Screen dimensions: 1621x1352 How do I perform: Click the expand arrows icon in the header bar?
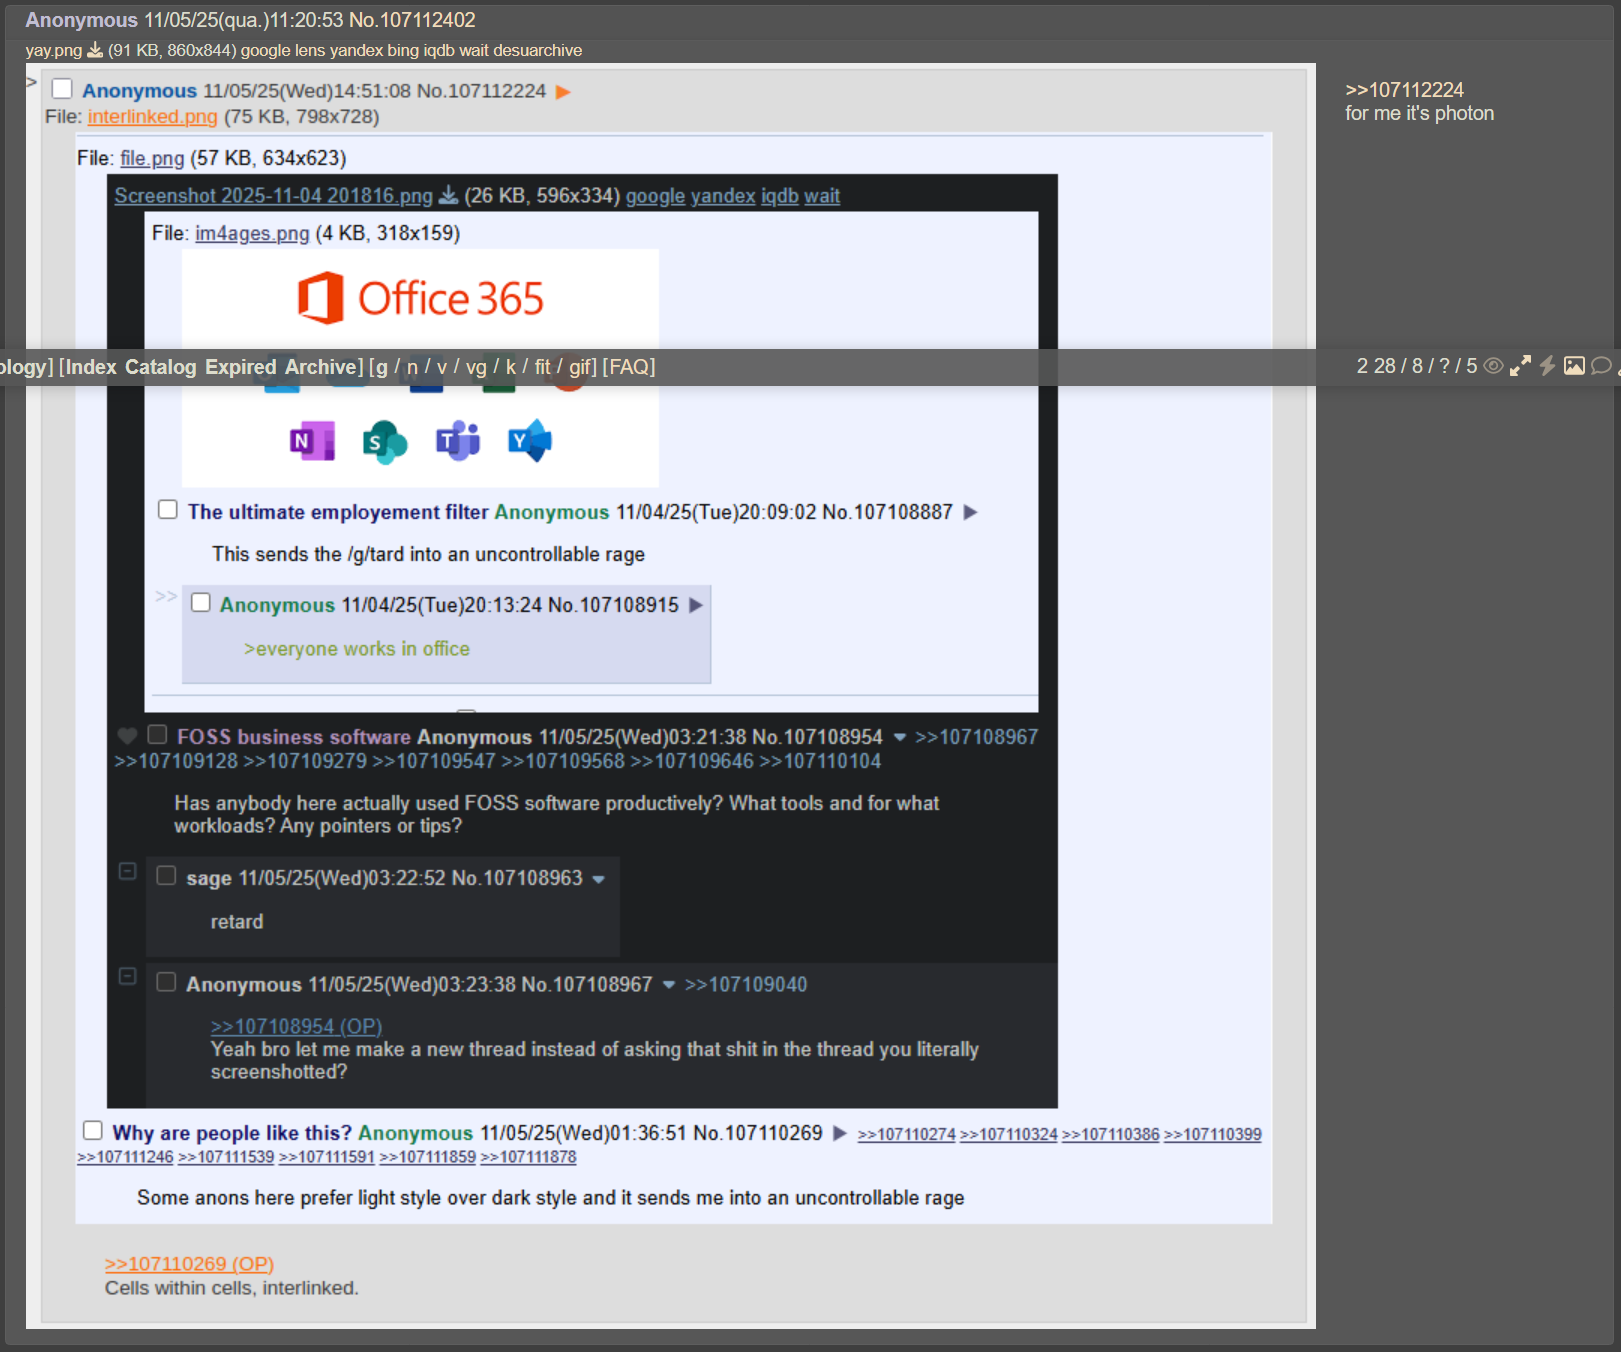(x=1520, y=366)
